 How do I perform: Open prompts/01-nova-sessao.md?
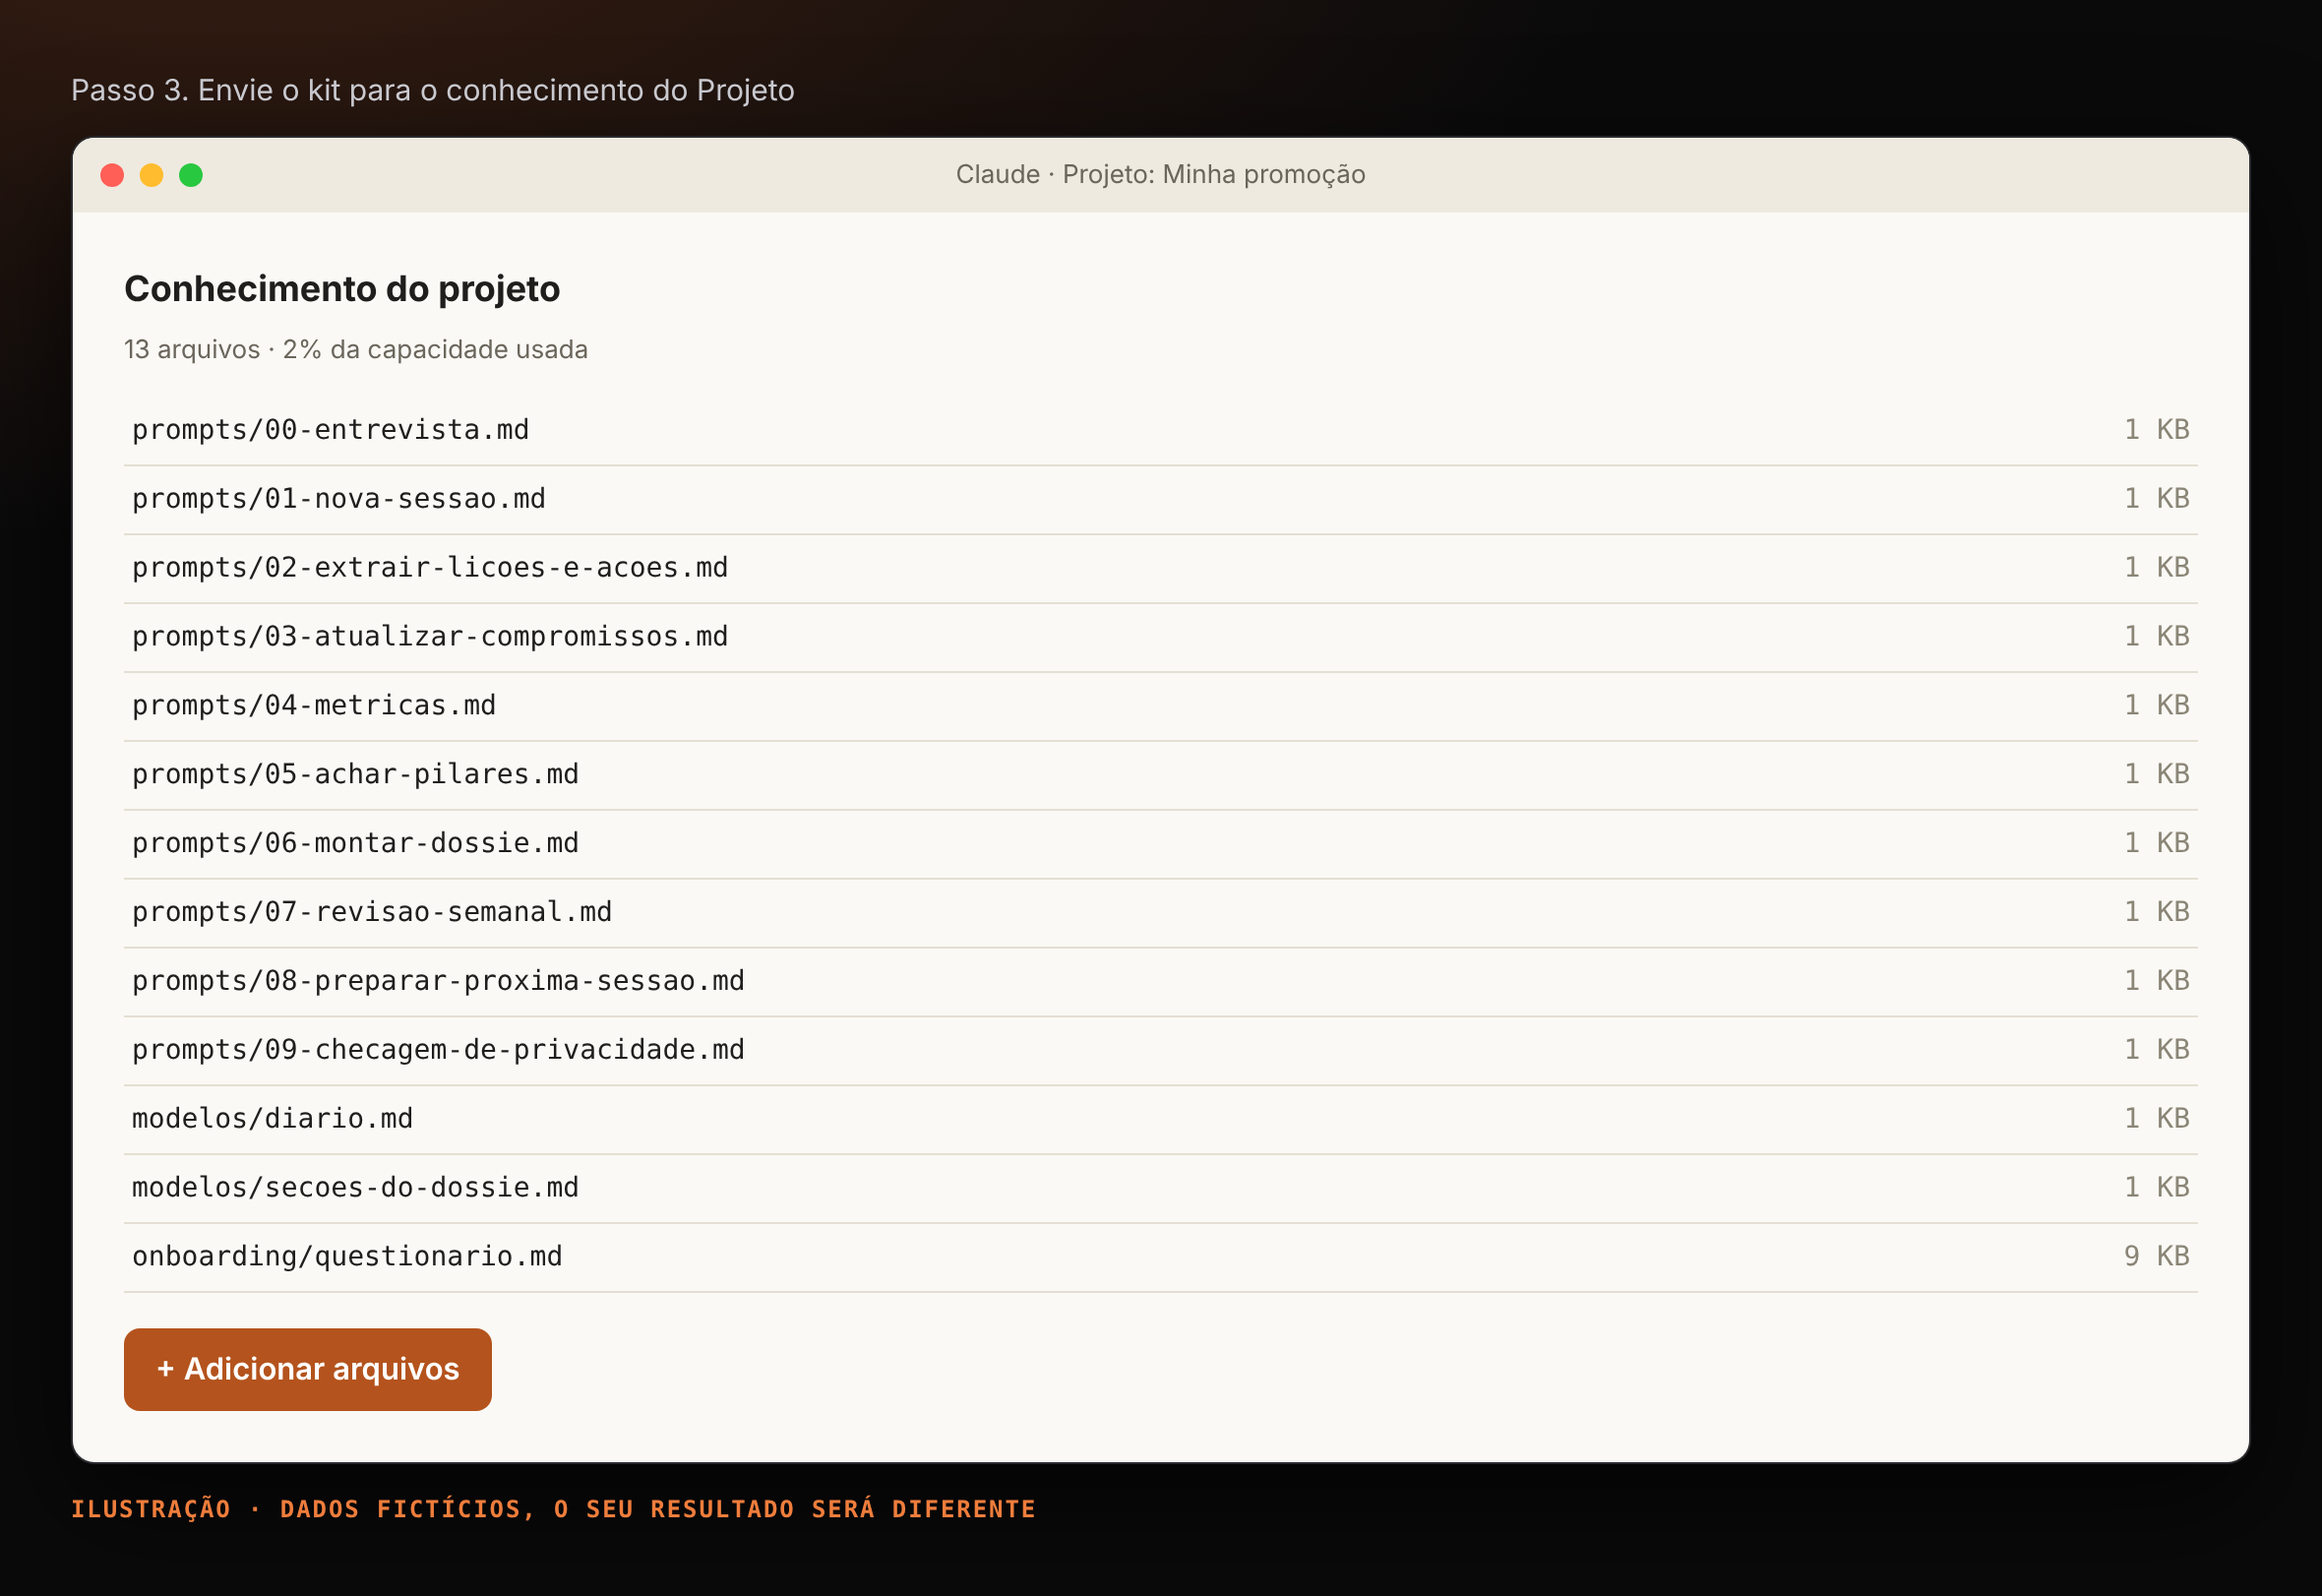[x=1160, y=500]
